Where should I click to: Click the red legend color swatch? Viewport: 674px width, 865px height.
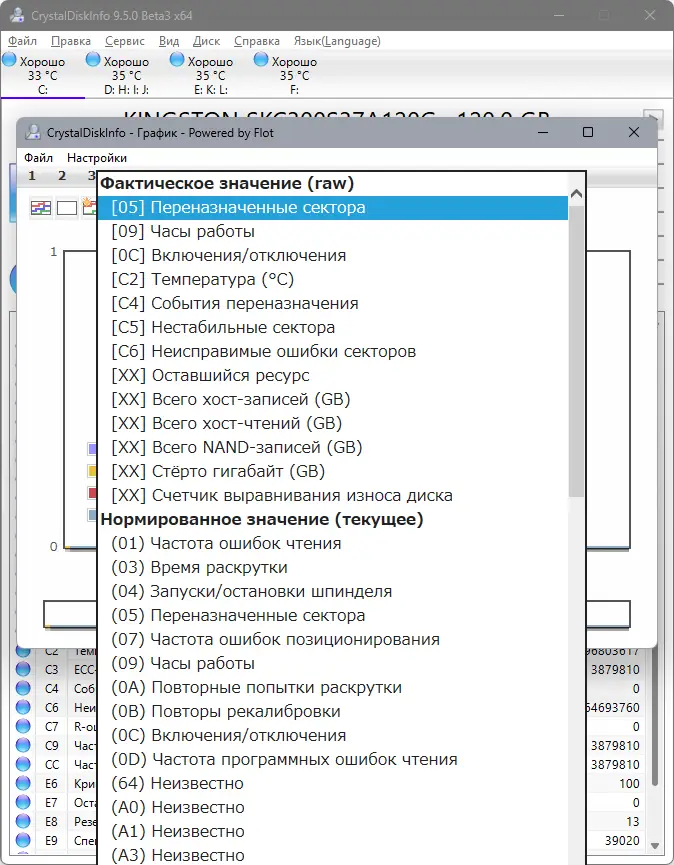point(92,493)
